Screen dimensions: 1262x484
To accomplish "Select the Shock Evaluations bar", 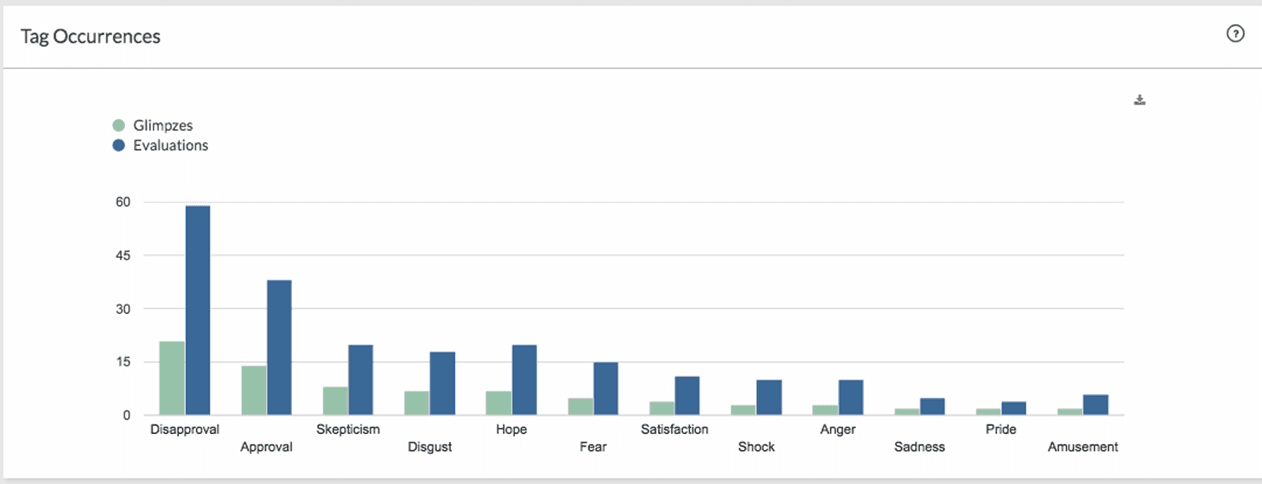I will pos(768,398).
